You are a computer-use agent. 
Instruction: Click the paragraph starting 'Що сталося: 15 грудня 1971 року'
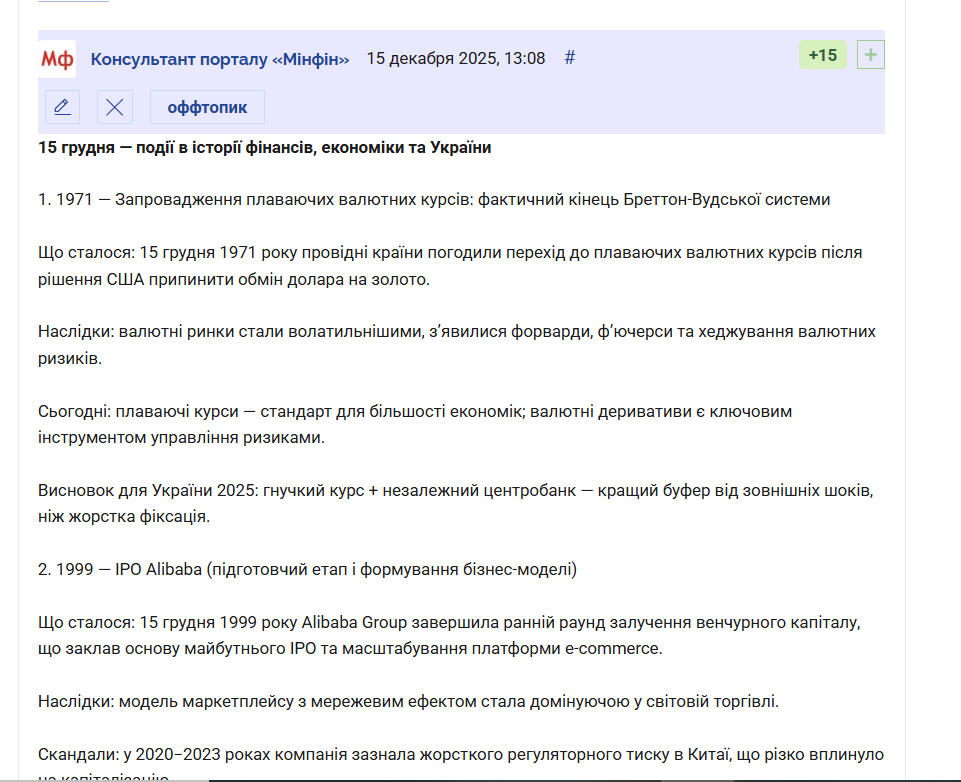(x=450, y=266)
